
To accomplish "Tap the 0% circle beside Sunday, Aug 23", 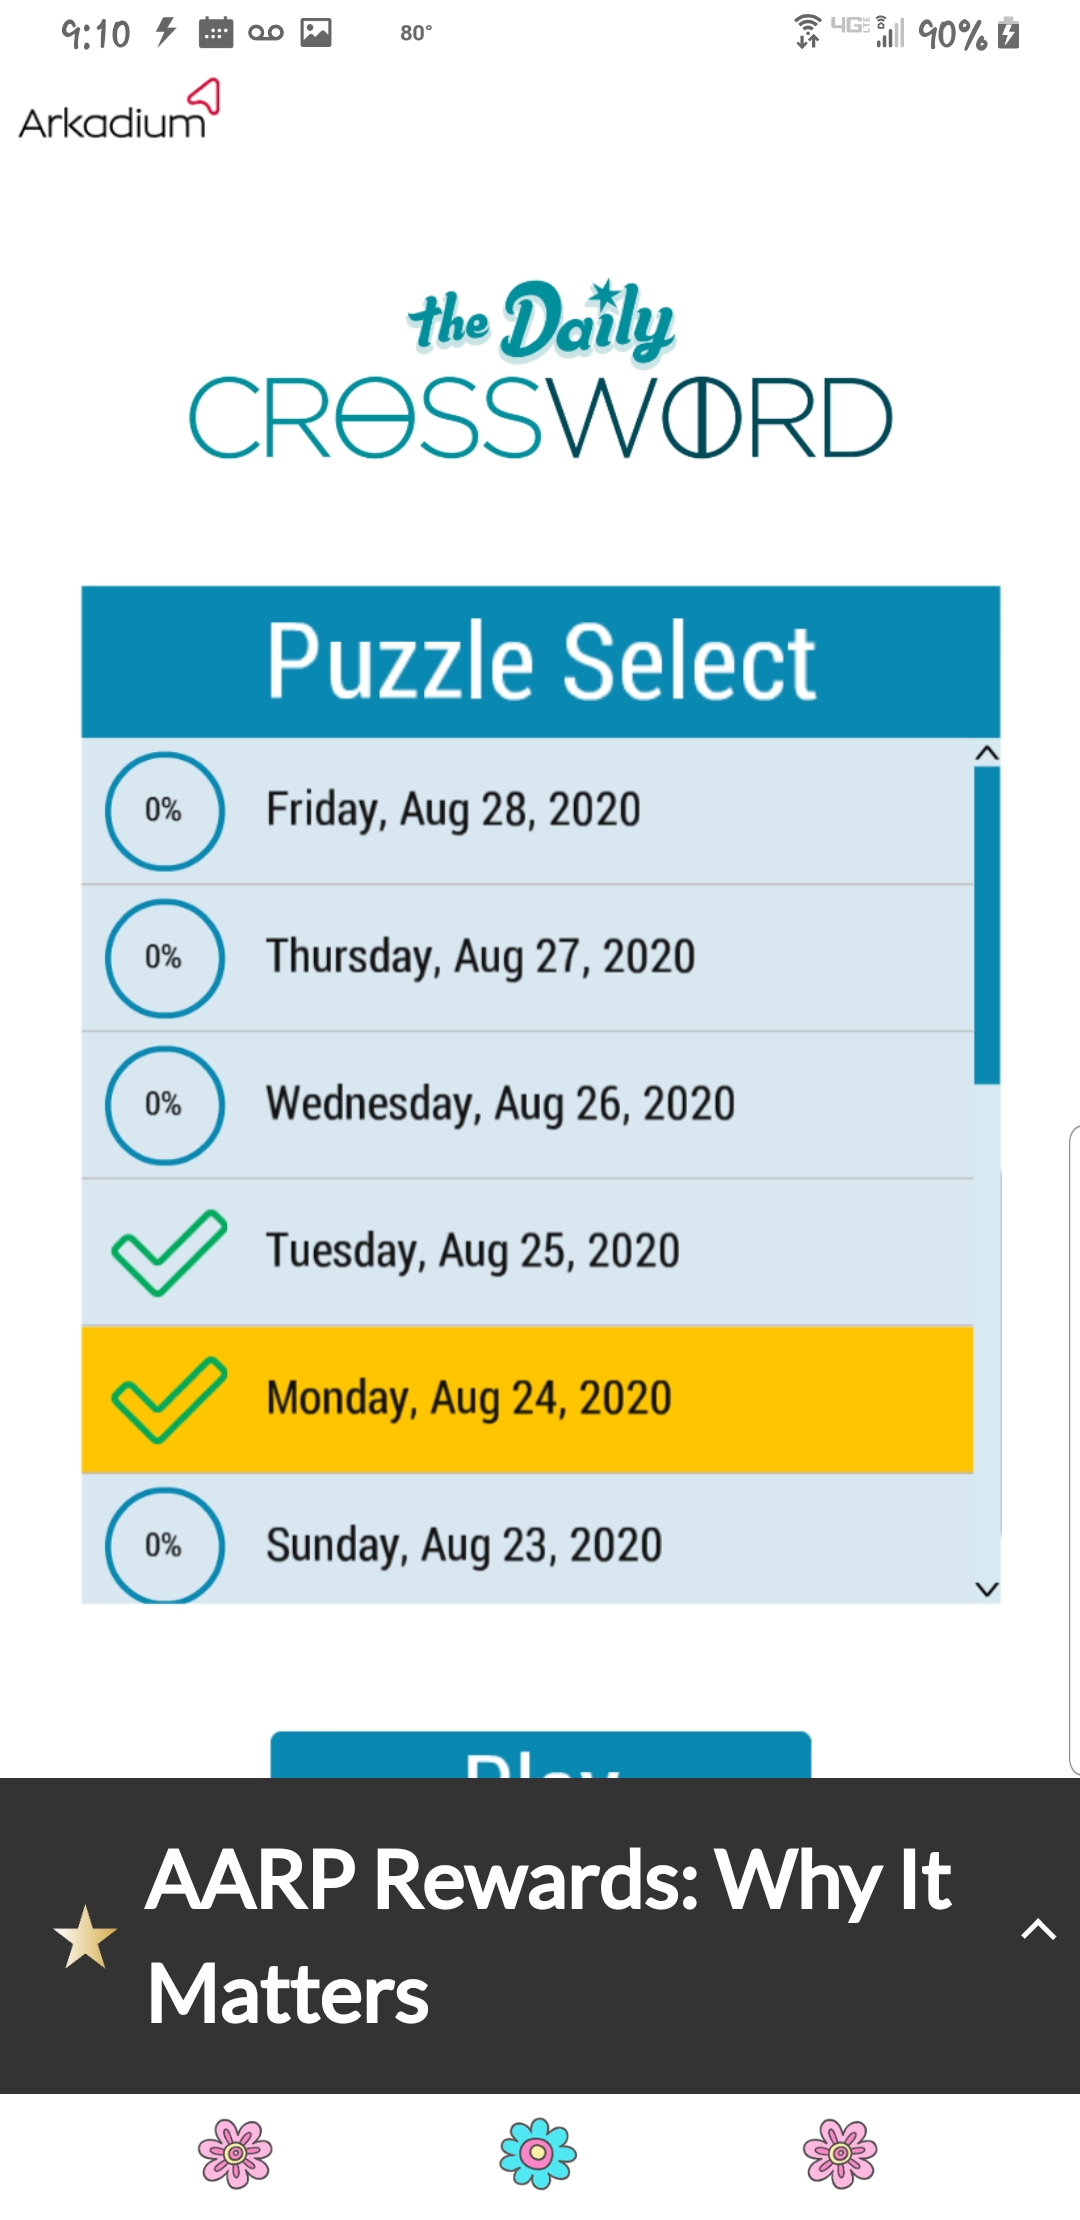I will [164, 1545].
